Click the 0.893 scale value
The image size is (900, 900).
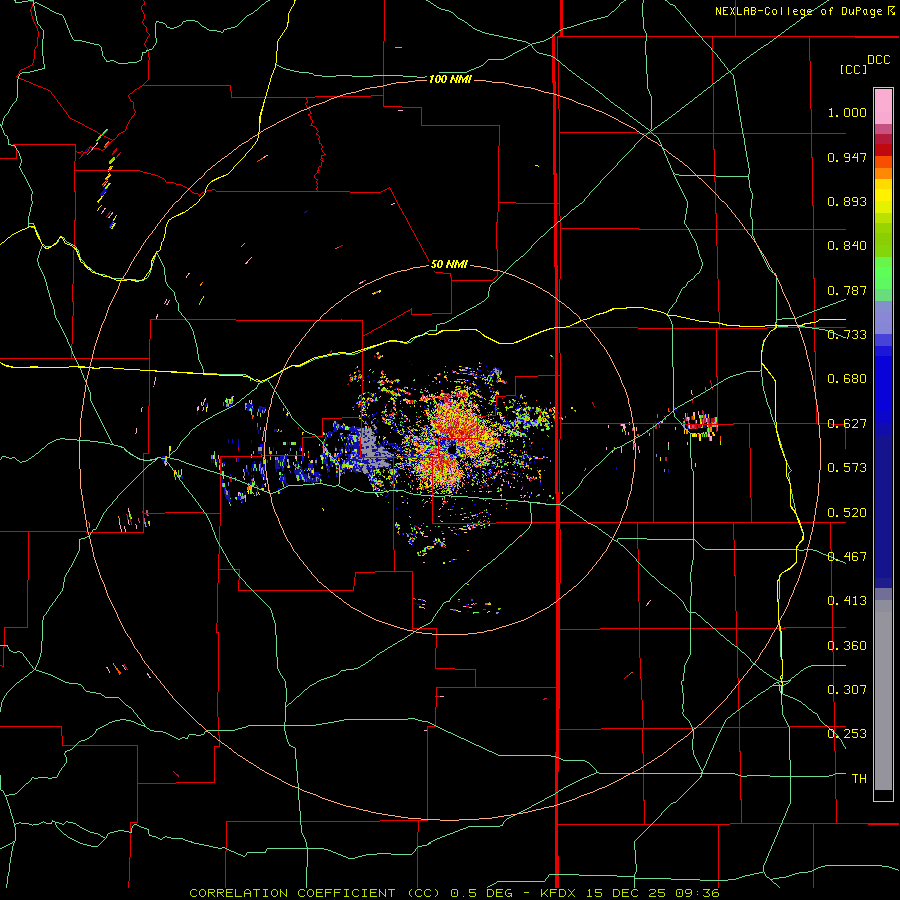click(x=847, y=201)
